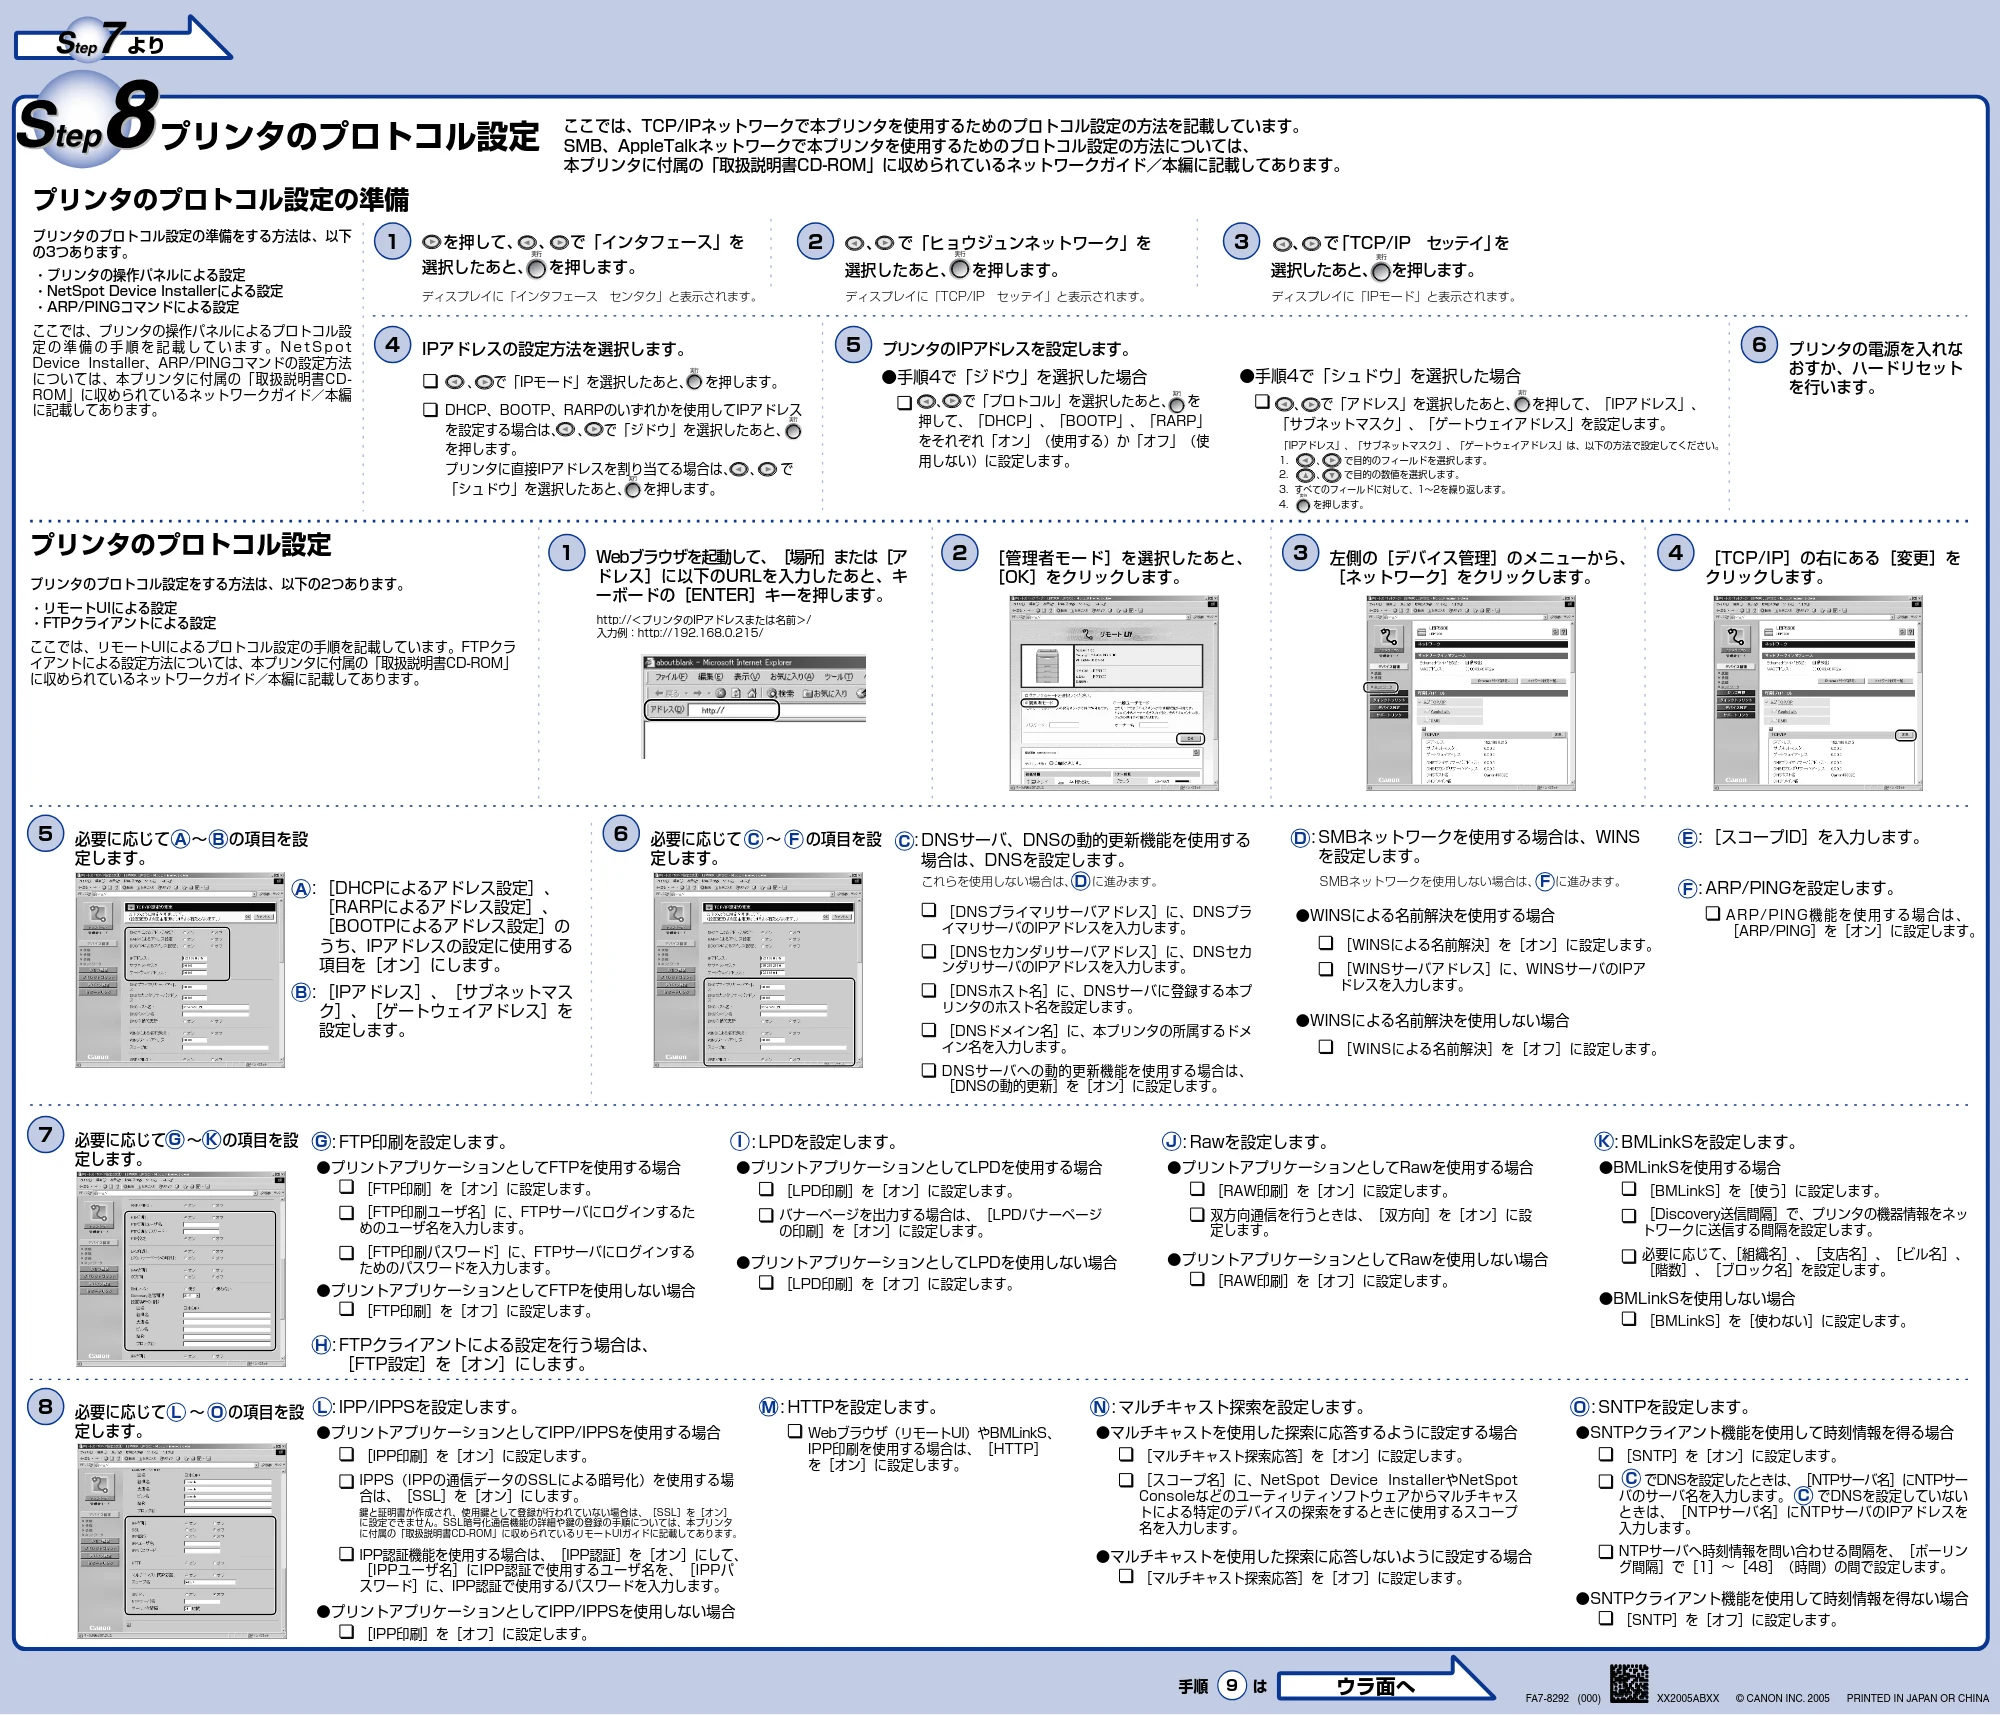This screenshot has height=1715, width=2000.
Task: Click the circled letter K beside BMLinkSを設定します
Action: point(1604,1142)
